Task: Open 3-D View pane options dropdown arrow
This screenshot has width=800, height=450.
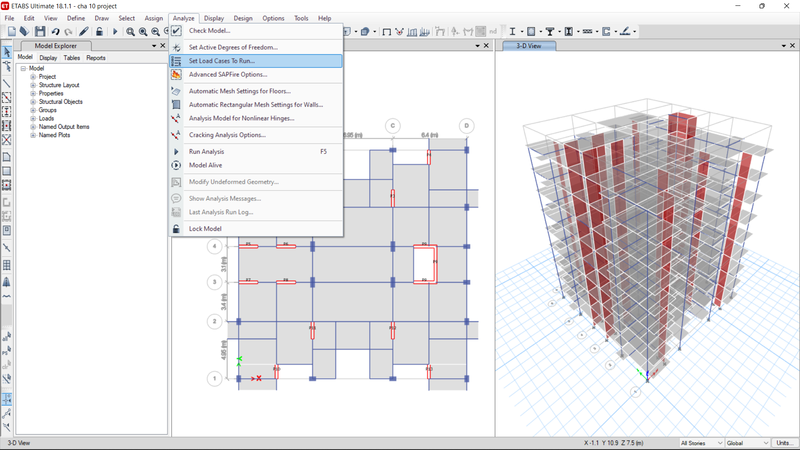Action: [784, 46]
